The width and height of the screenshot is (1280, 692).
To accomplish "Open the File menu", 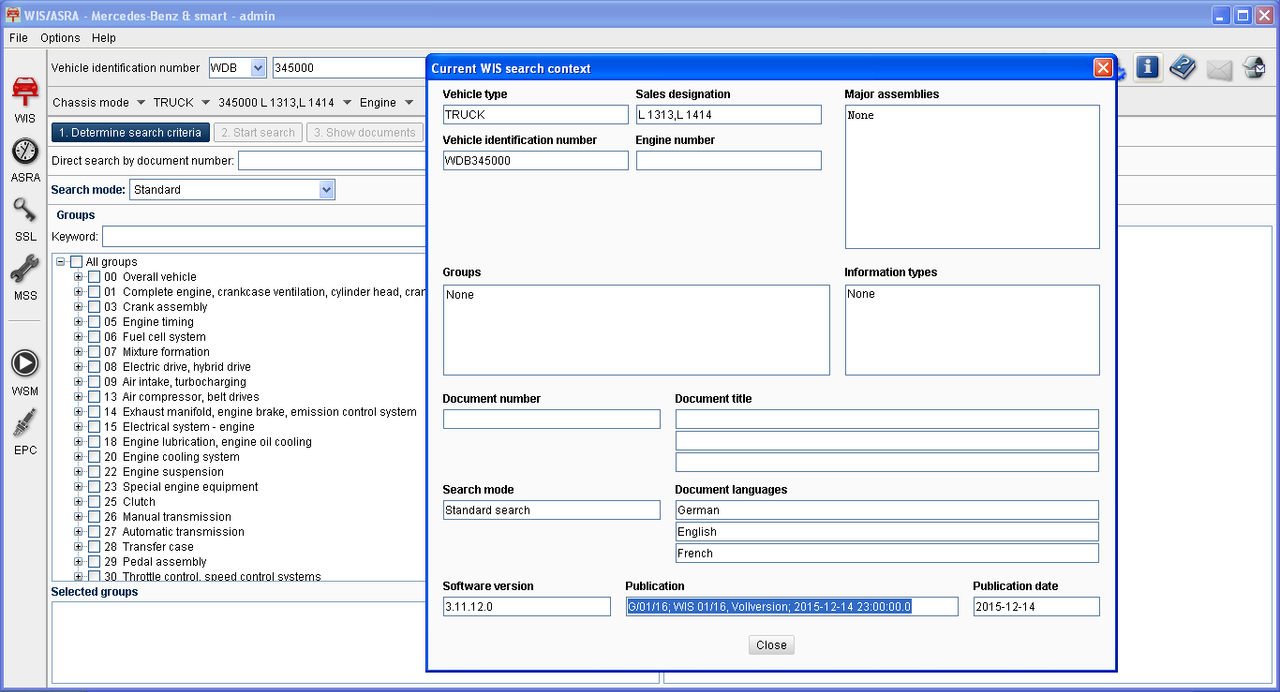I will [x=18, y=38].
